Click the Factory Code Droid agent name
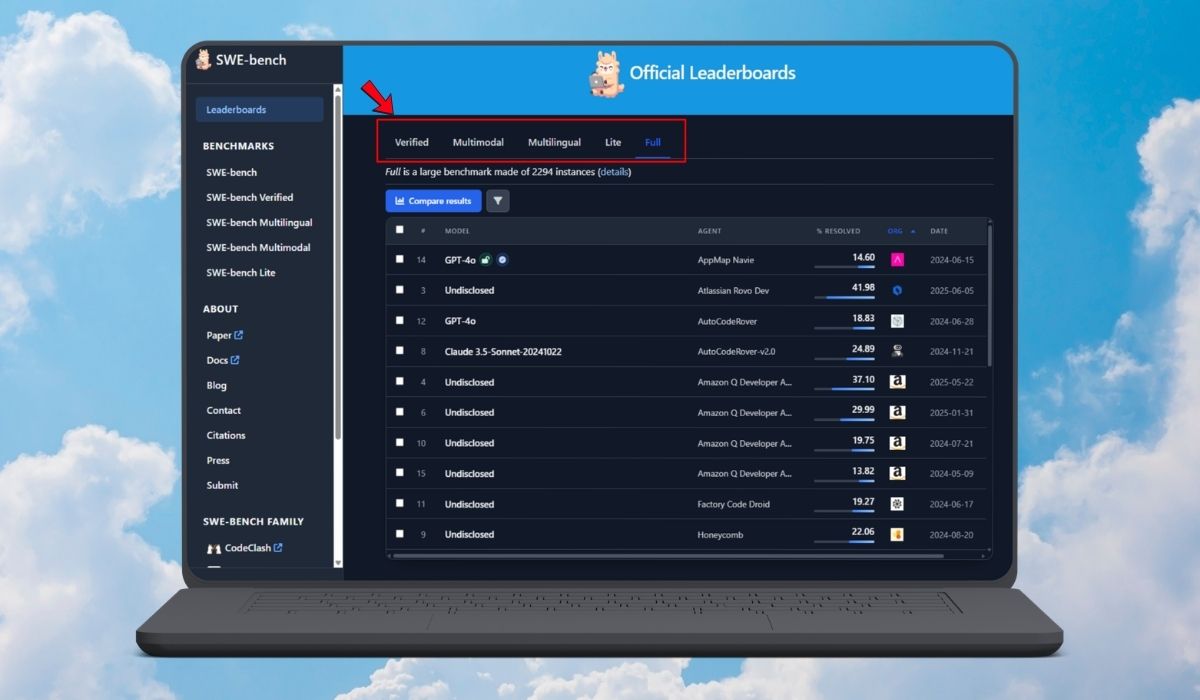The width and height of the screenshot is (1200, 700). 734,504
